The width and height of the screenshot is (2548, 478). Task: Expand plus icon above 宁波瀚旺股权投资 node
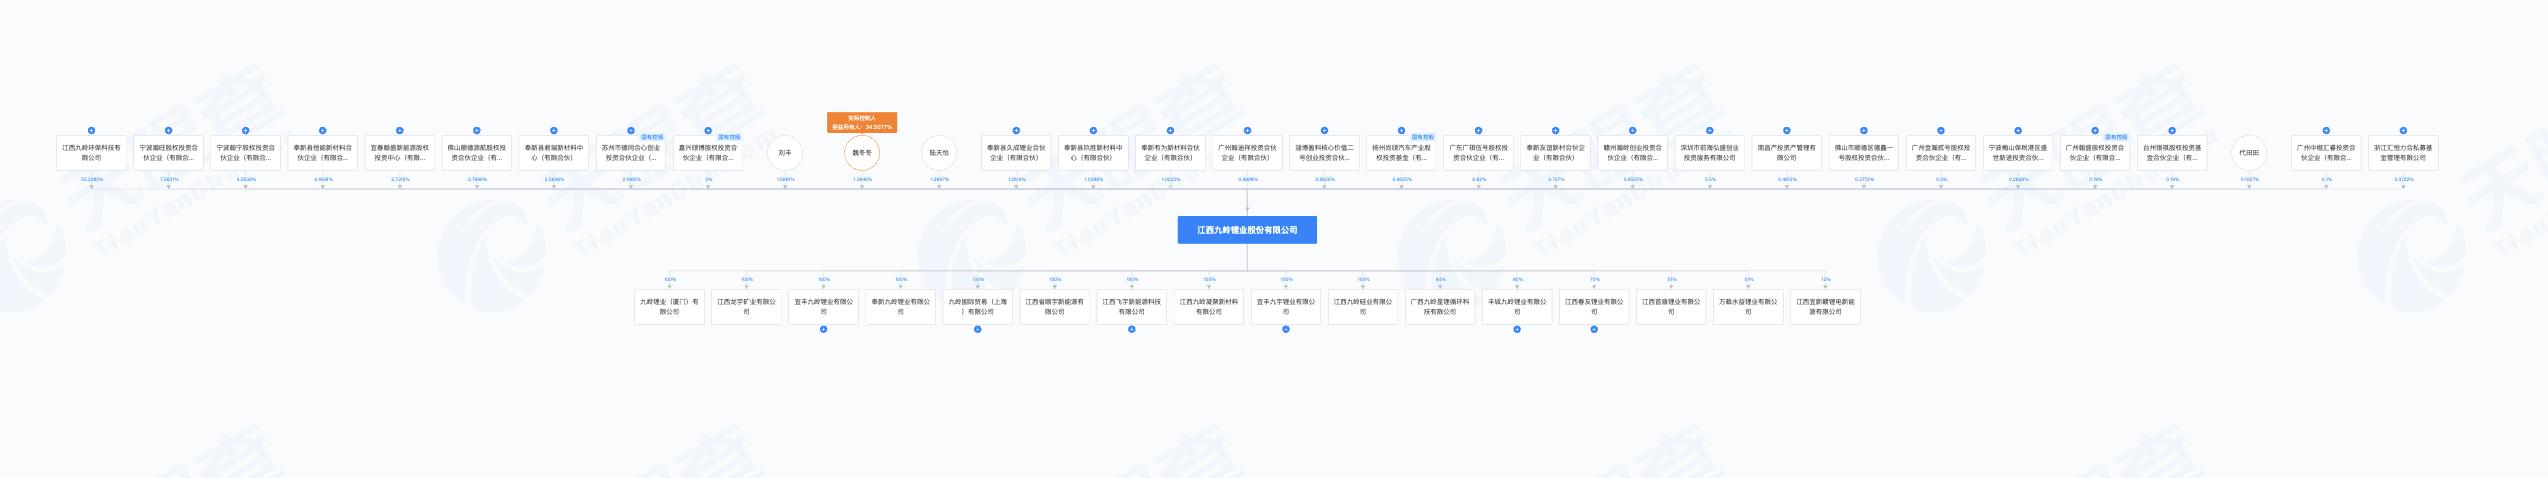click(168, 130)
